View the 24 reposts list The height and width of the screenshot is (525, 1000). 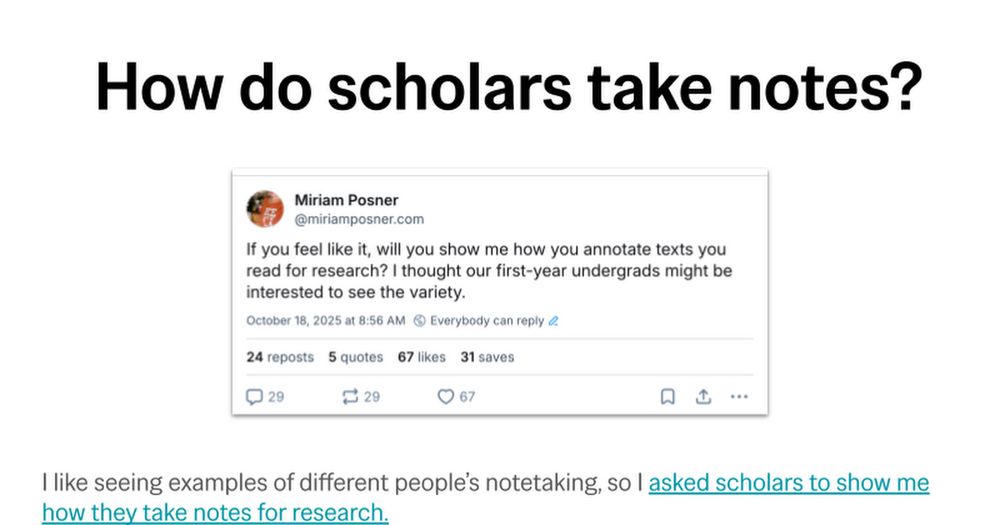click(280, 357)
